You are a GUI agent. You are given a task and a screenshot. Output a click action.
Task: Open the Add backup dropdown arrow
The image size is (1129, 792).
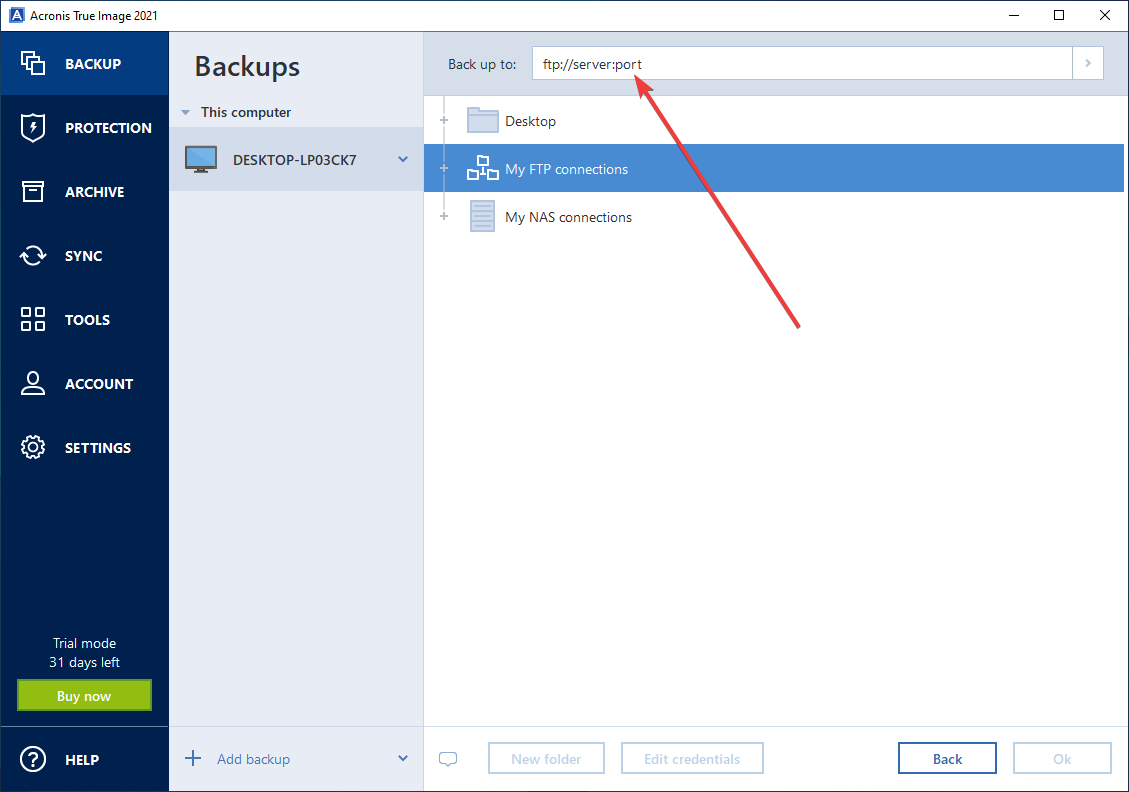coord(403,758)
